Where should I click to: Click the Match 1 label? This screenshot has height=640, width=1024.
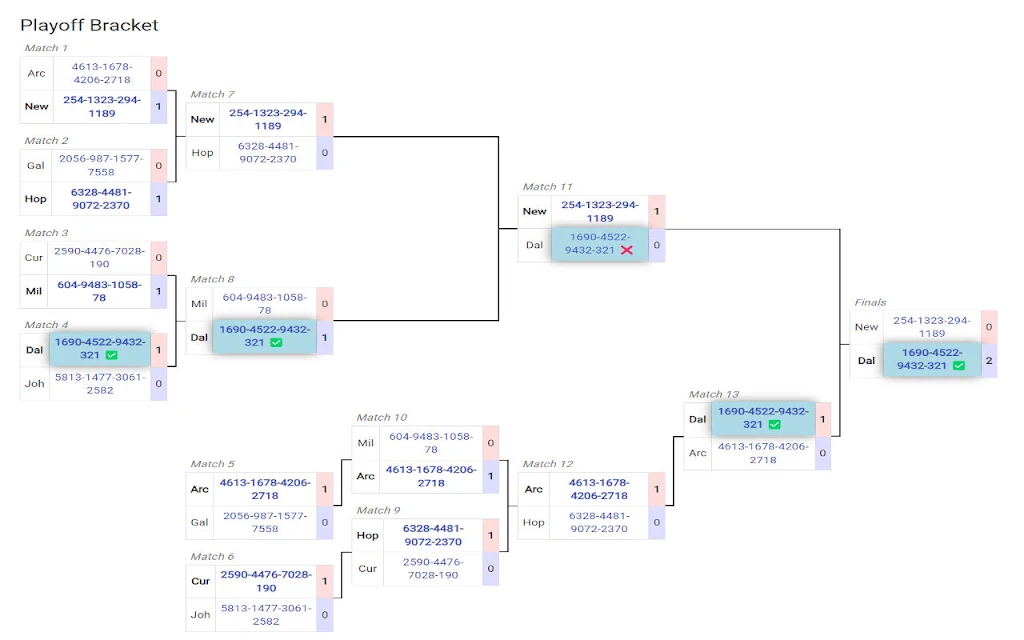46,48
